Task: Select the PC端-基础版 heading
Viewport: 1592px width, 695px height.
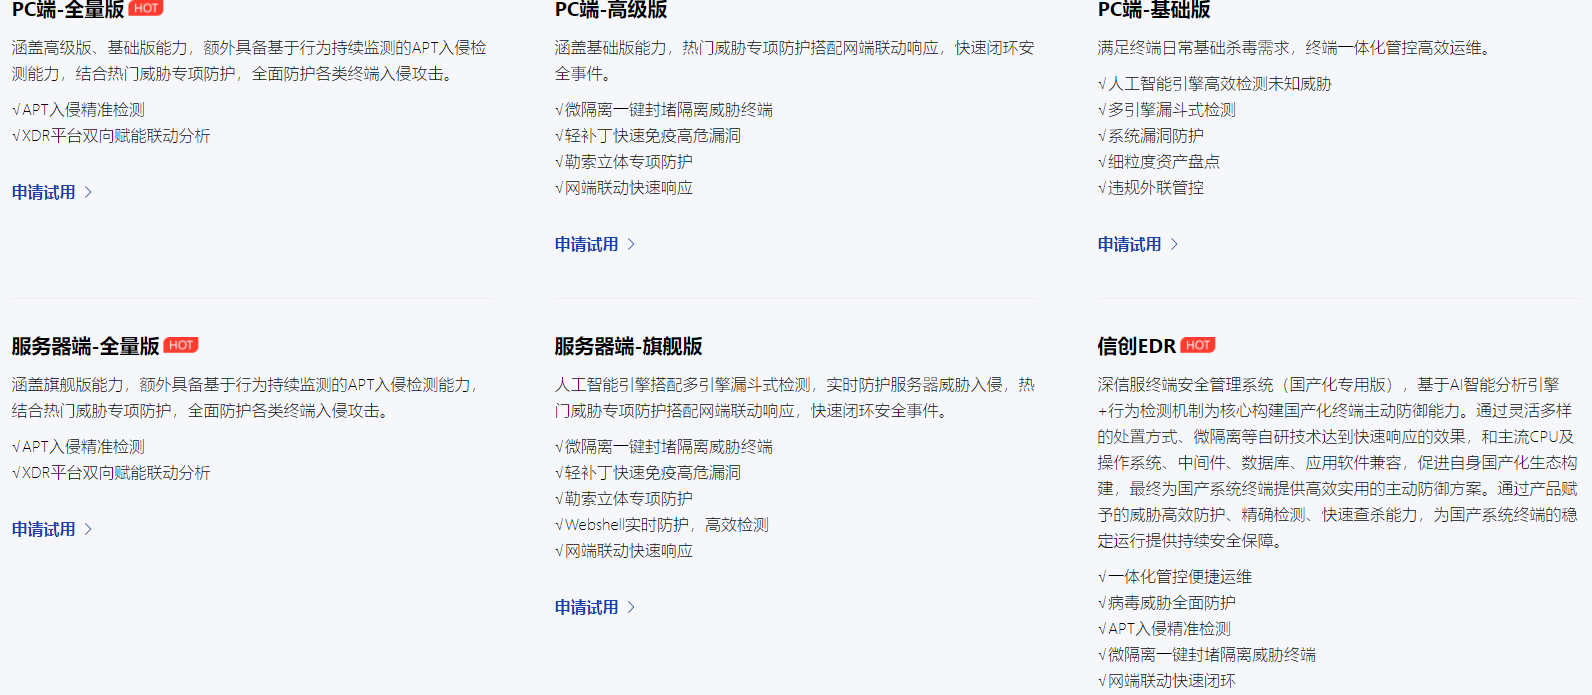Action: click(x=1154, y=10)
